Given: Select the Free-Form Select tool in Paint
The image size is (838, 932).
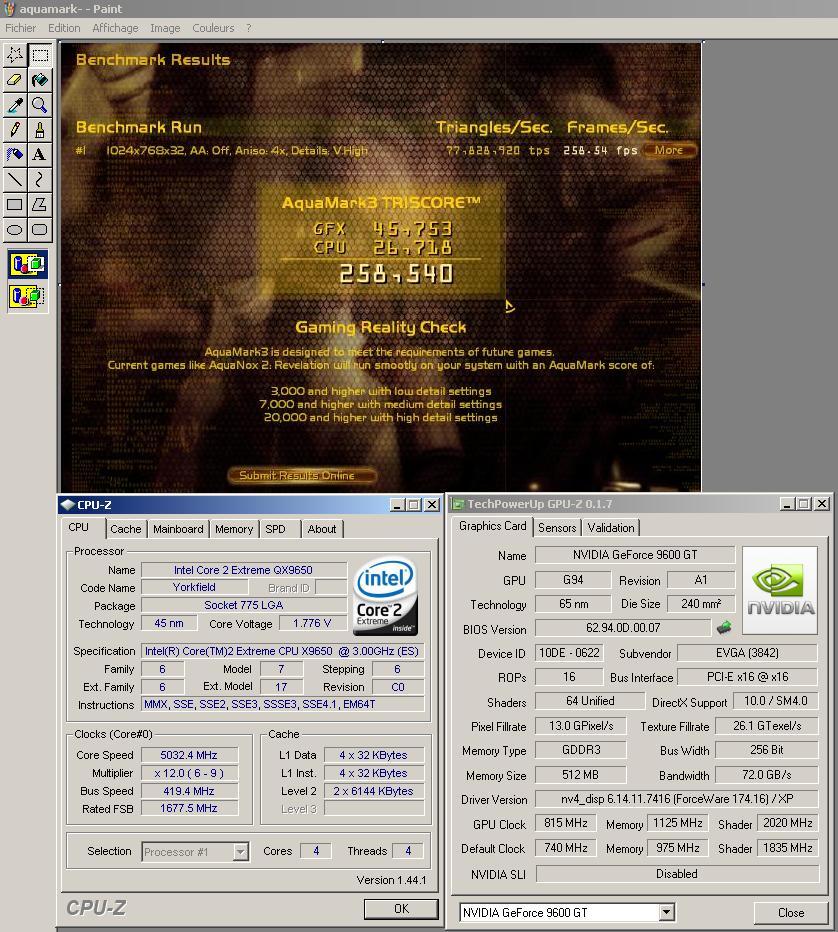Looking at the screenshot, I should click(x=15, y=55).
